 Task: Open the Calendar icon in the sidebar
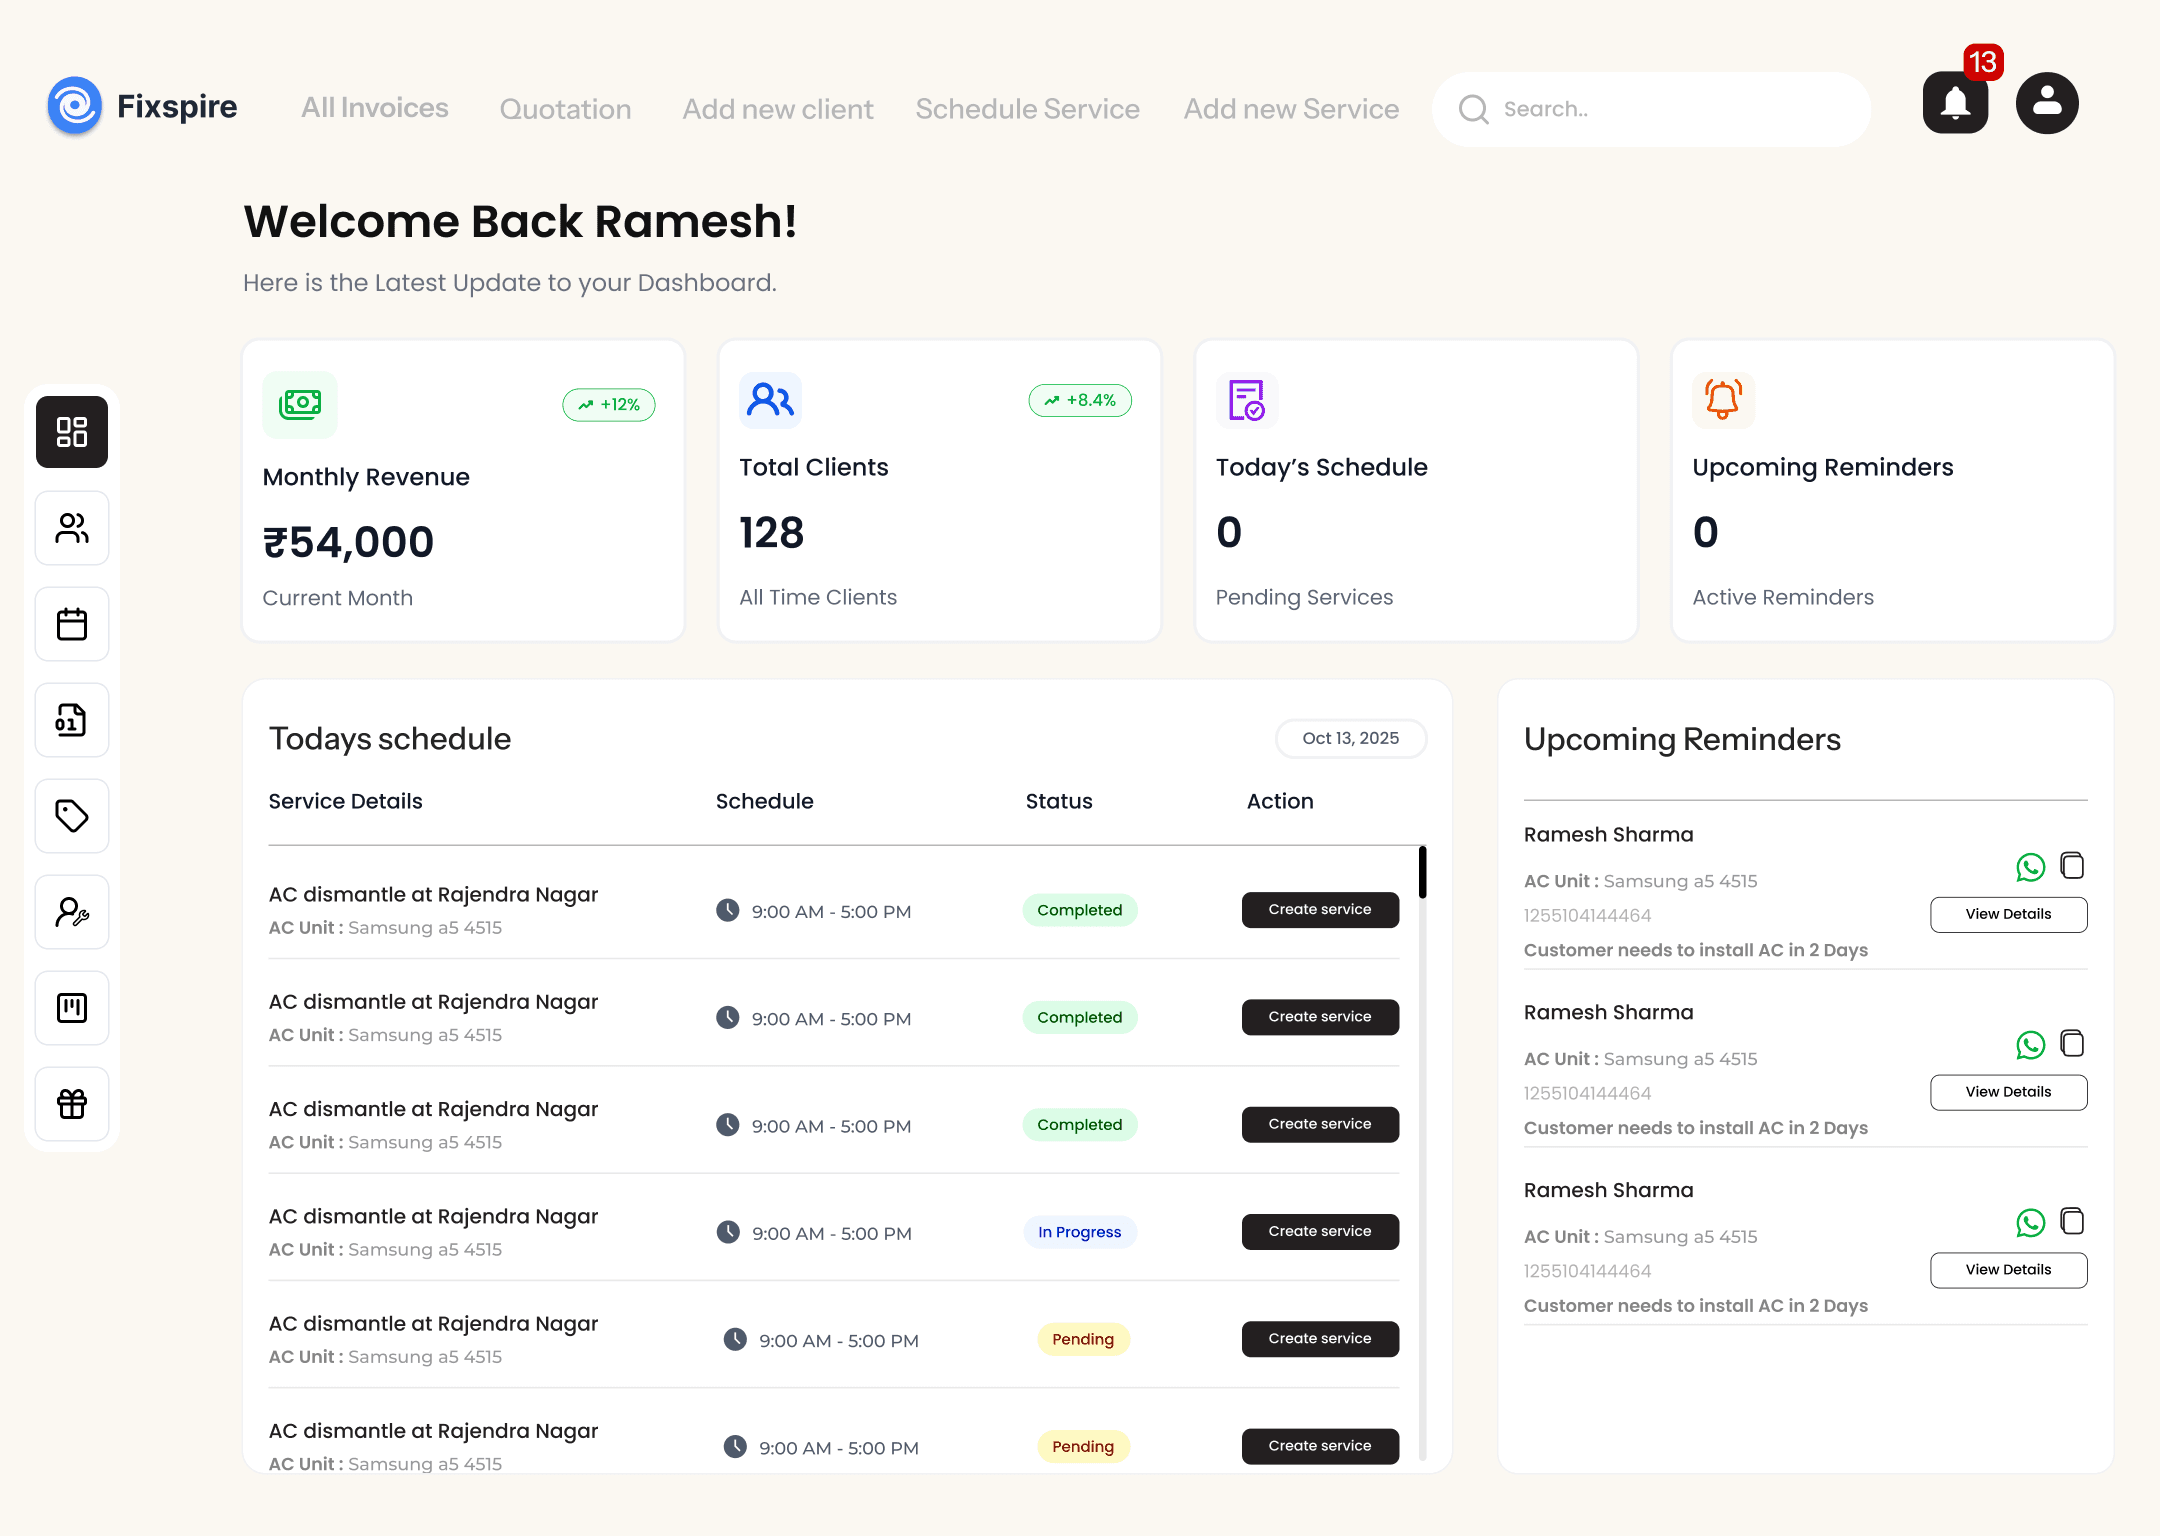pos(72,624)
